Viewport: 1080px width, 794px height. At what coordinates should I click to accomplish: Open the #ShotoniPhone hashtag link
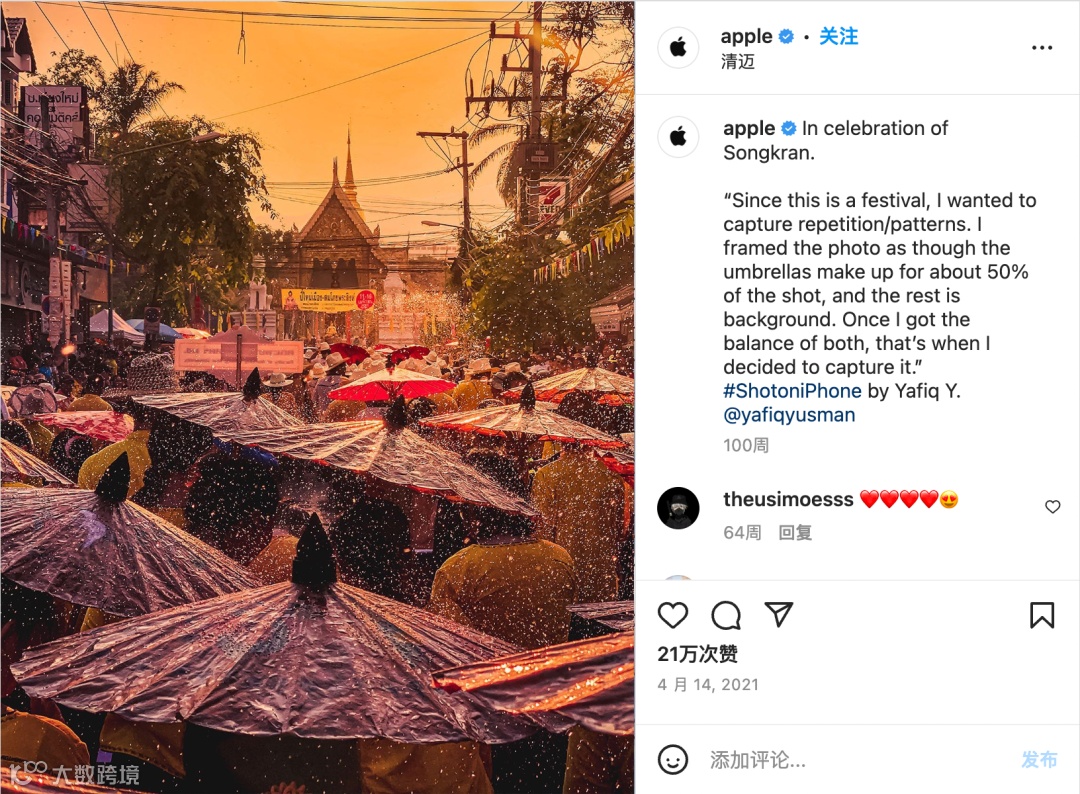(x=792, y=391)
